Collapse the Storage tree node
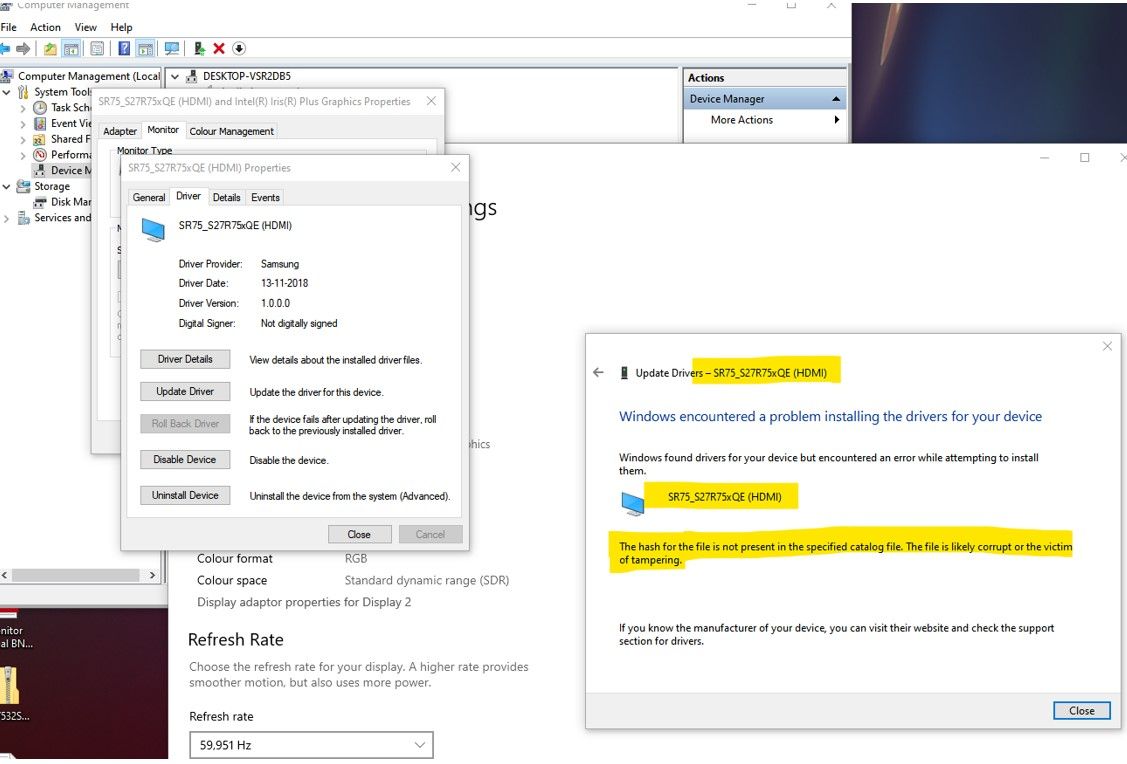The height and width of the screenshot is (764, 1127). click(8, 186)
